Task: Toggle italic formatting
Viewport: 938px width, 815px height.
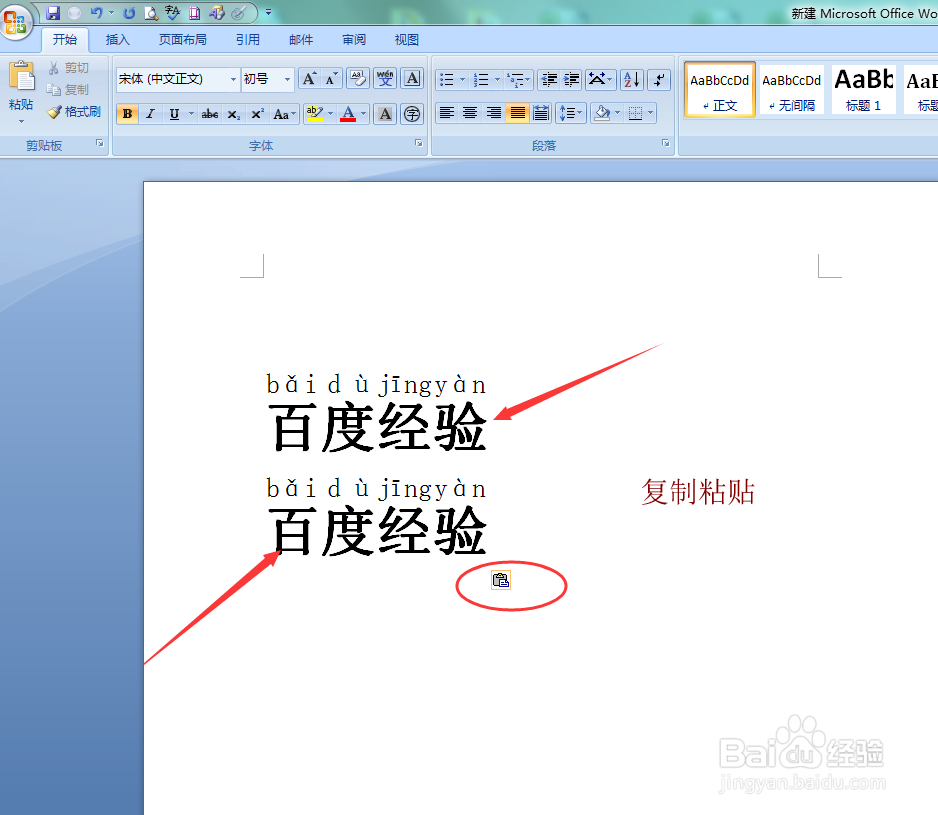Action: click(151, 114)
